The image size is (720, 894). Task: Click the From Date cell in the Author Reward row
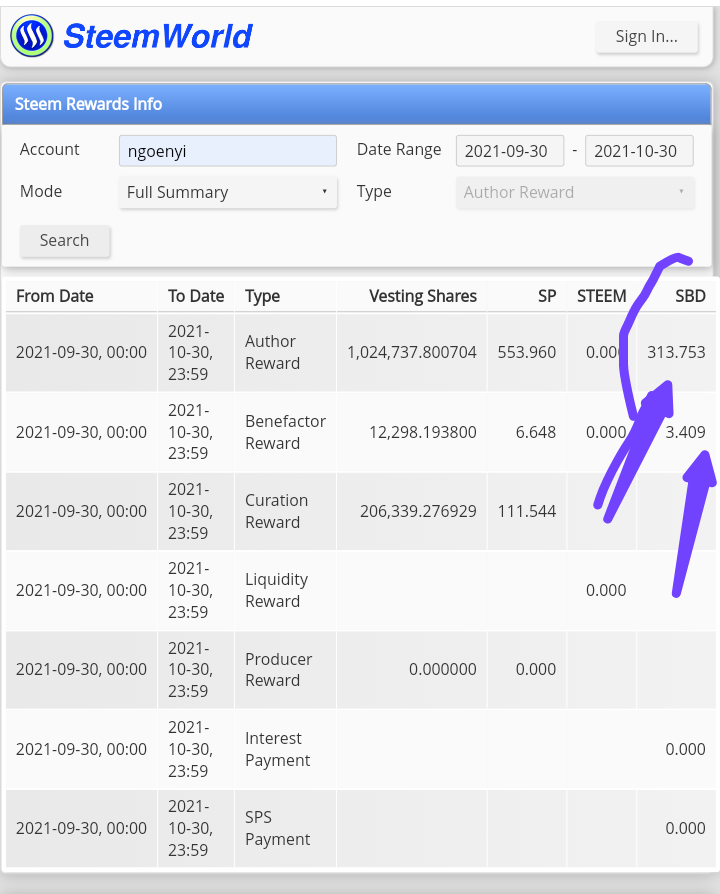[x=82, y=352]
